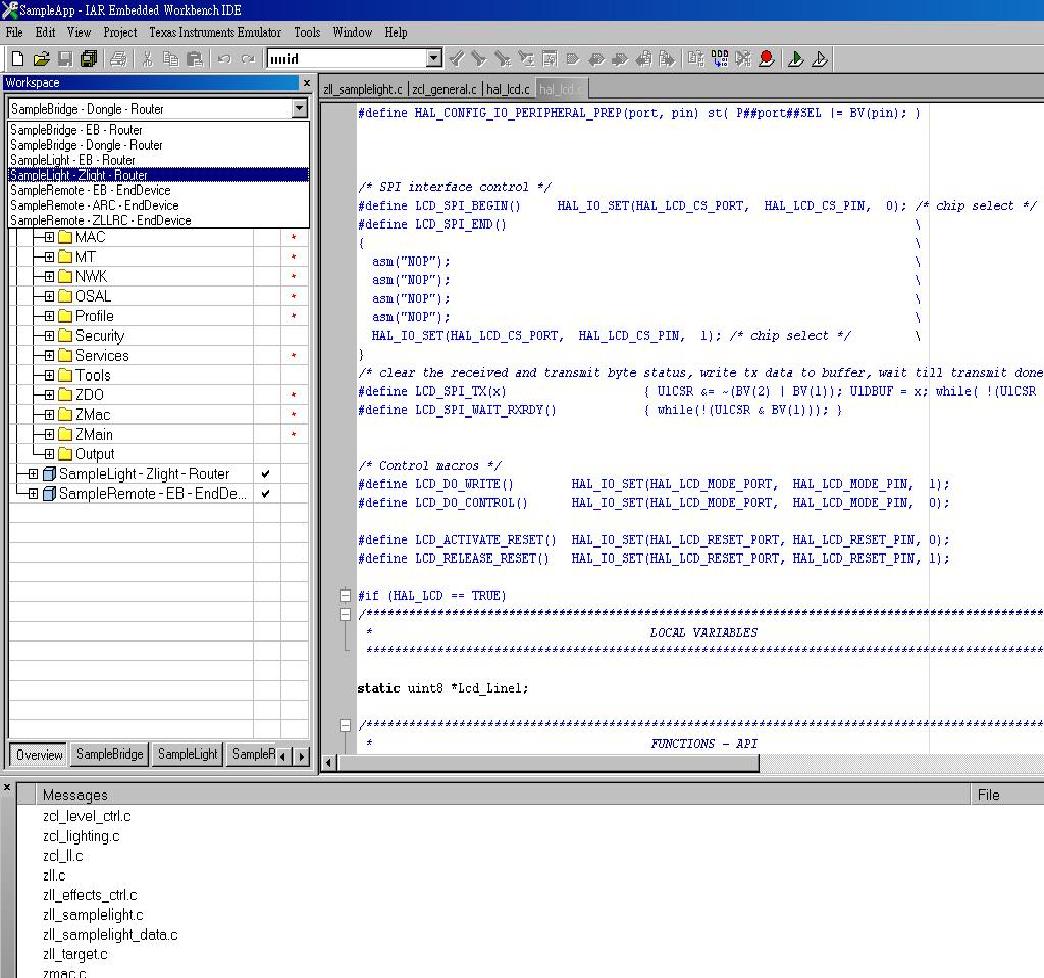Image resolution: width=1044 pixels, height=978 pixels.
Task: Toggle the checkmark for SampleLight - Zlight - Router project
Action: pyautogui.click(x=266, y=474)
